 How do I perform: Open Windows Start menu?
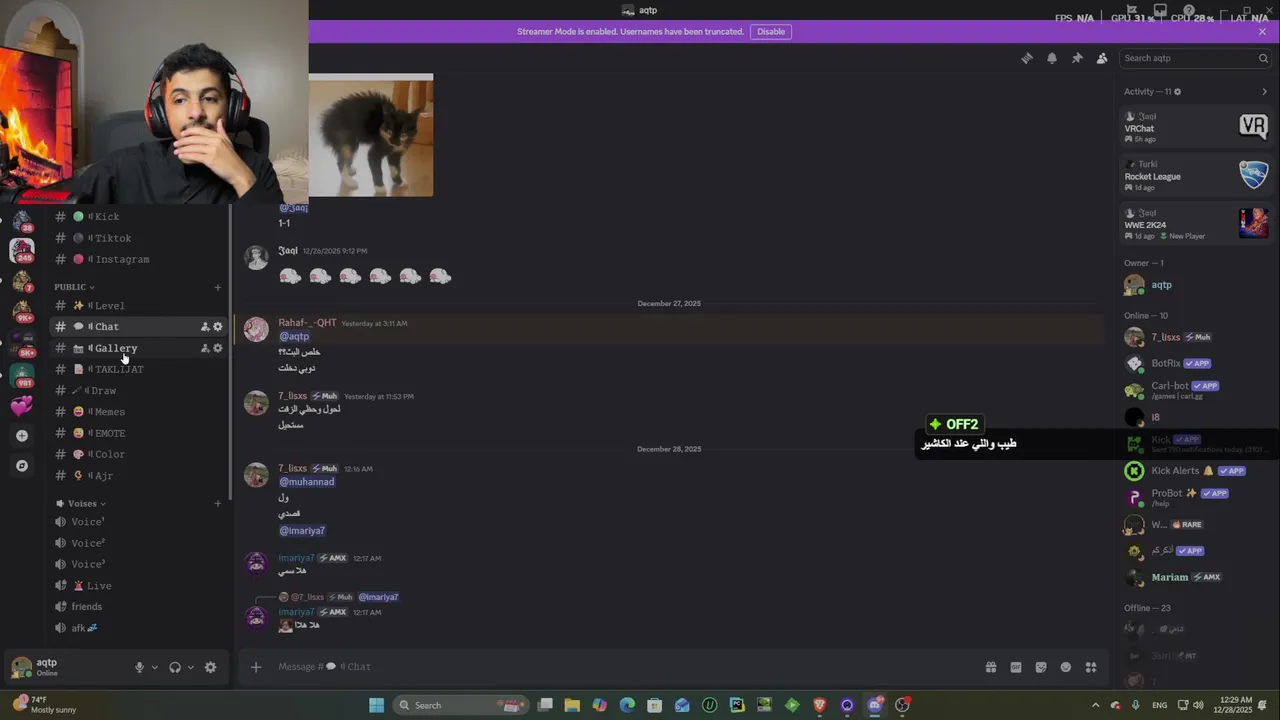[376, 705]
